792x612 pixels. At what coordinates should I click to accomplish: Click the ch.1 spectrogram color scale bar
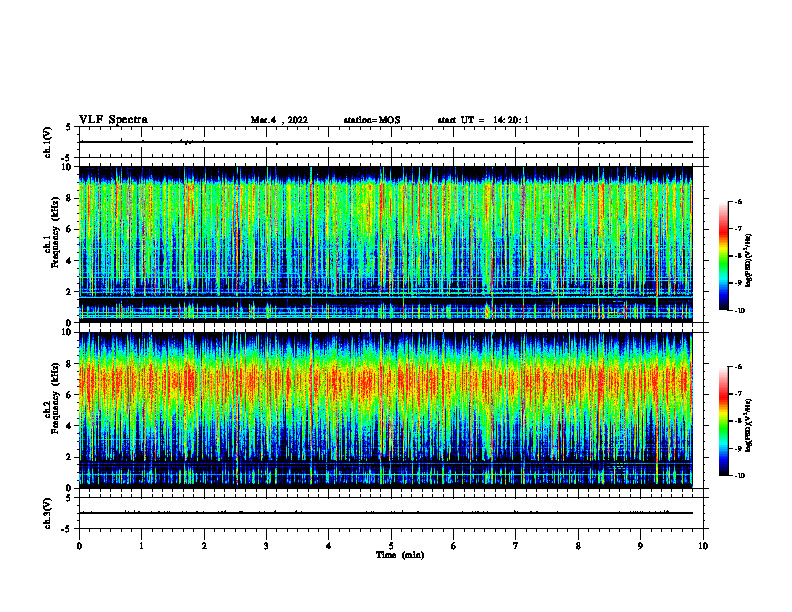tap(724, 256)
